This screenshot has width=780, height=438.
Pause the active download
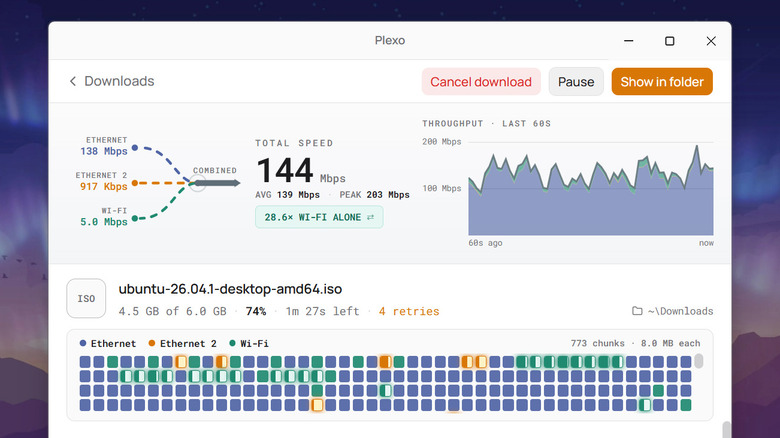pyautogui.click(x=576, y=82)
